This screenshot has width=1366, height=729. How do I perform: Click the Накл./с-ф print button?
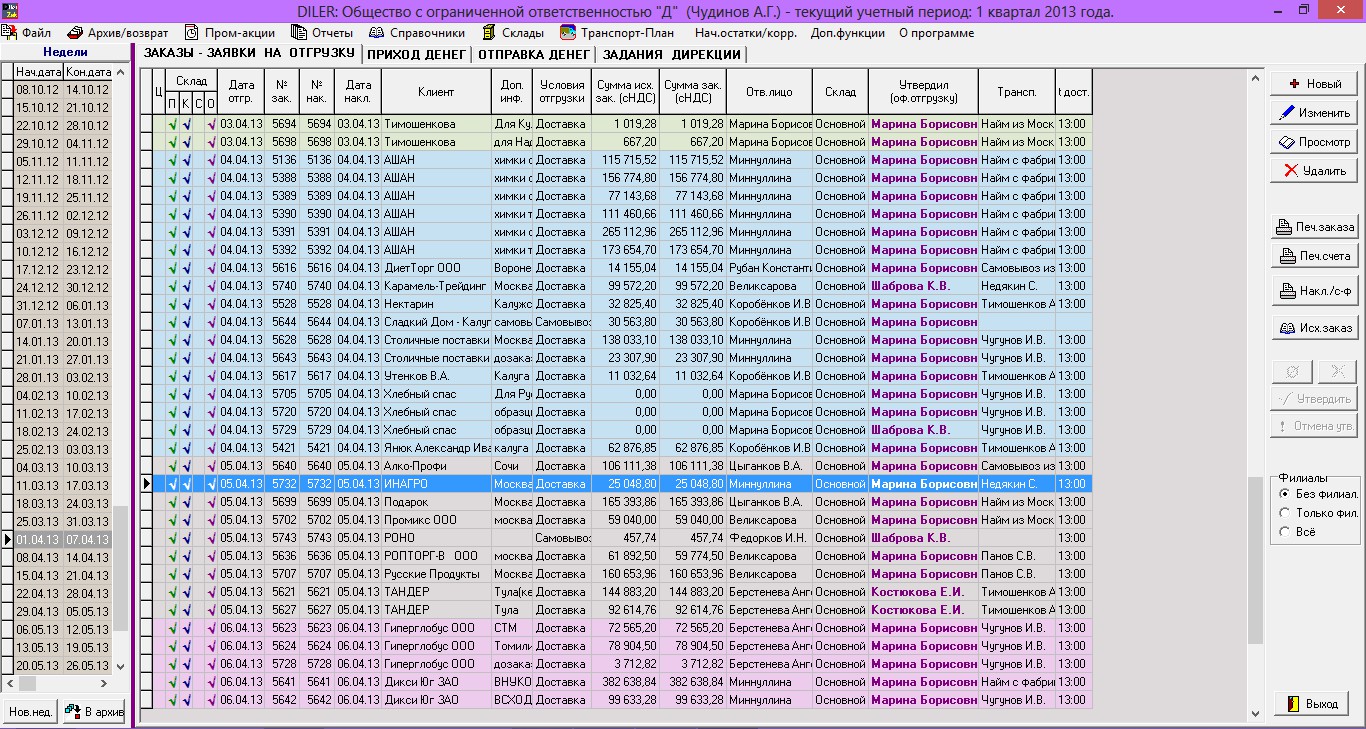tap(1314, 292)
